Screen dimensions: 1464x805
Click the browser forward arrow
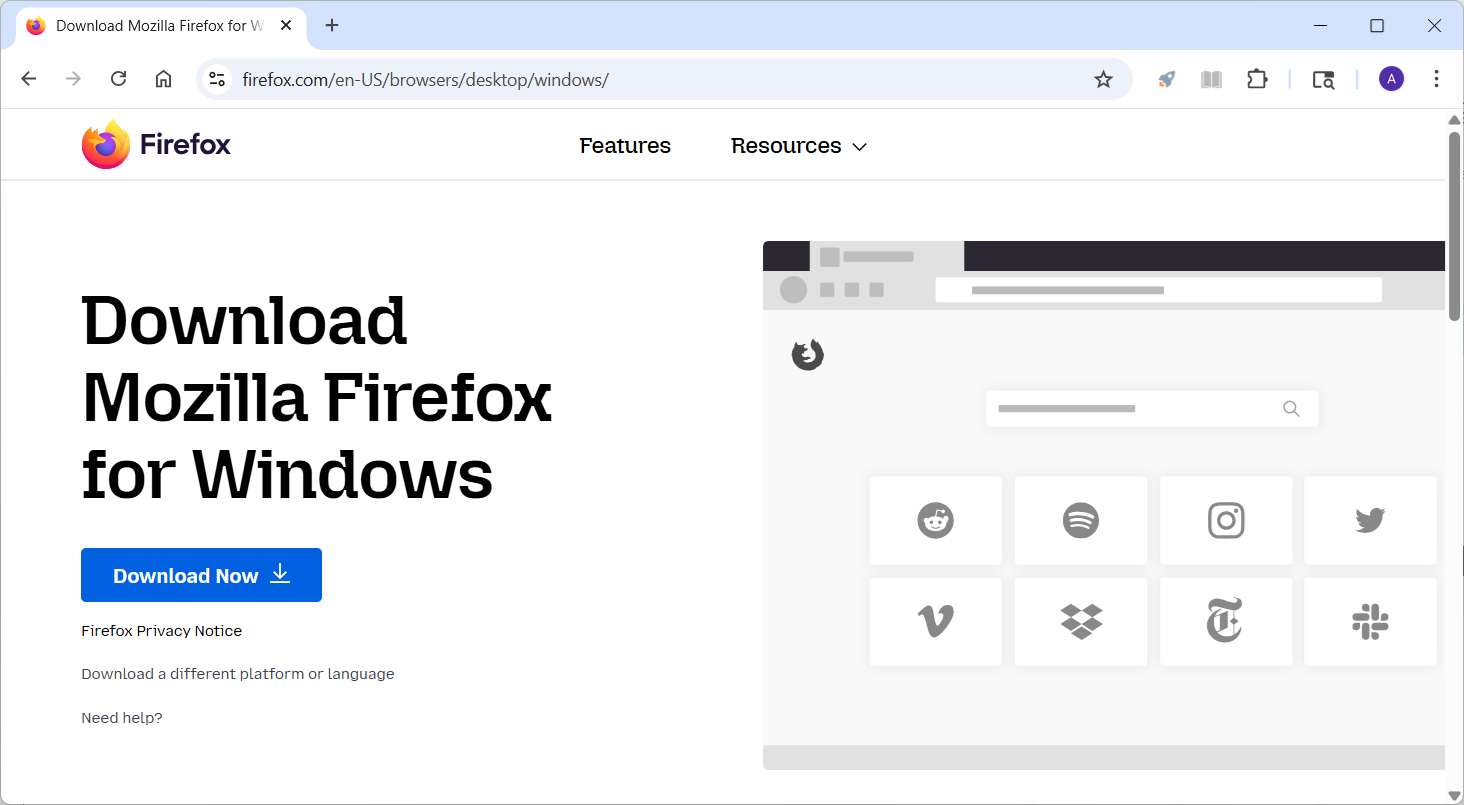click(x=73, y=79)
